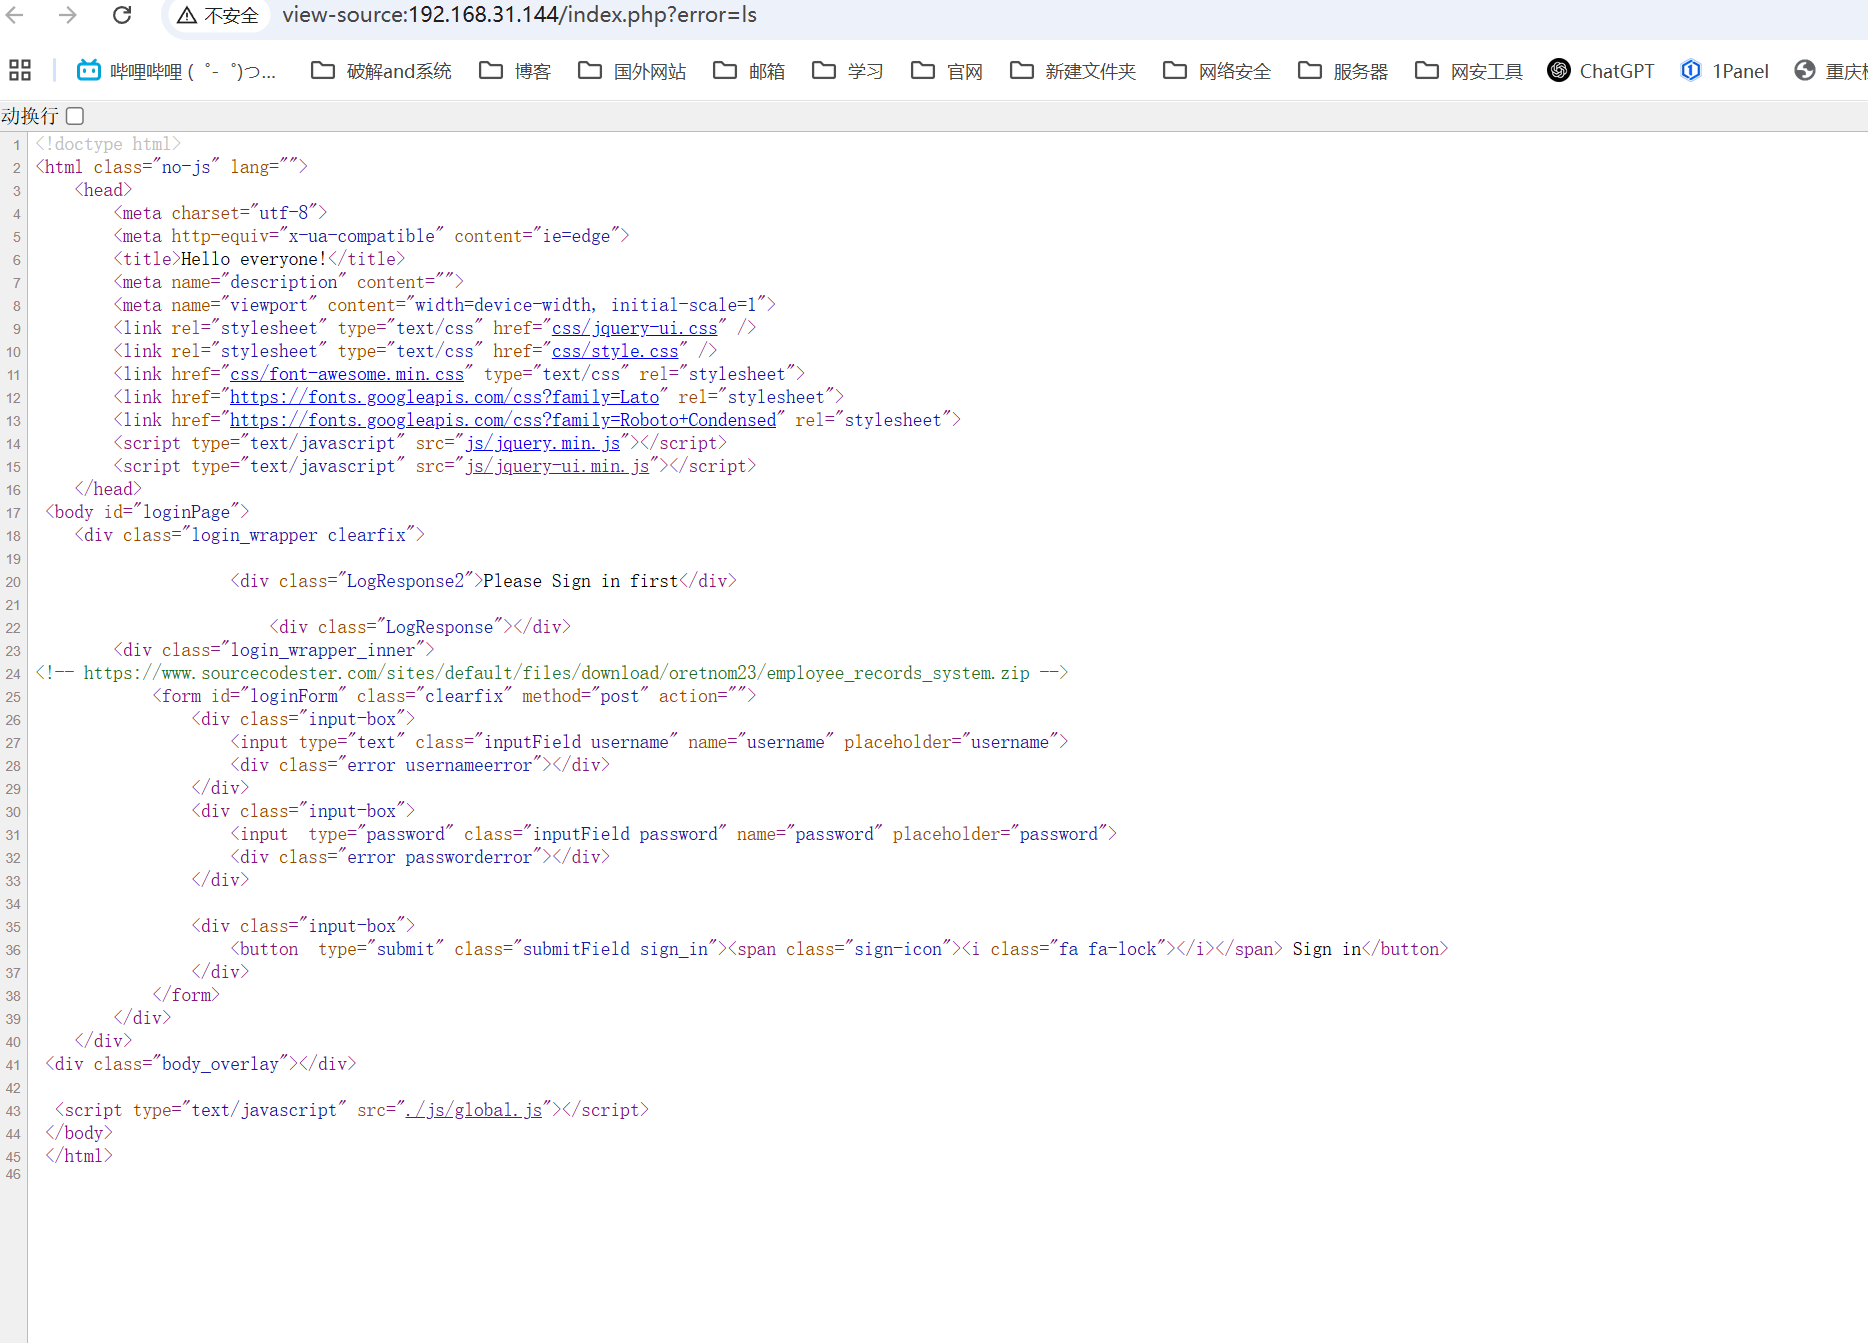Click the login_wrapper clearfix div line
The image size is (1868, 1343).
(x=249, y=535)
